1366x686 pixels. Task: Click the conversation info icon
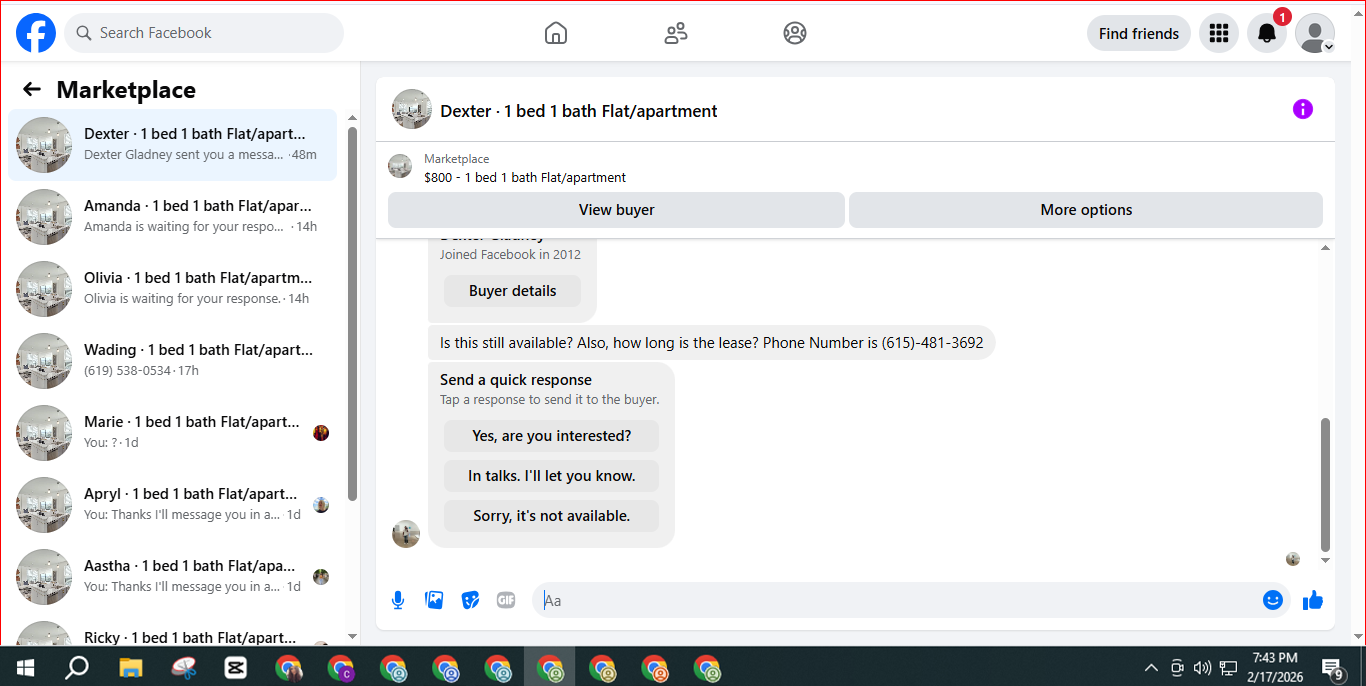coord(1302,109)
